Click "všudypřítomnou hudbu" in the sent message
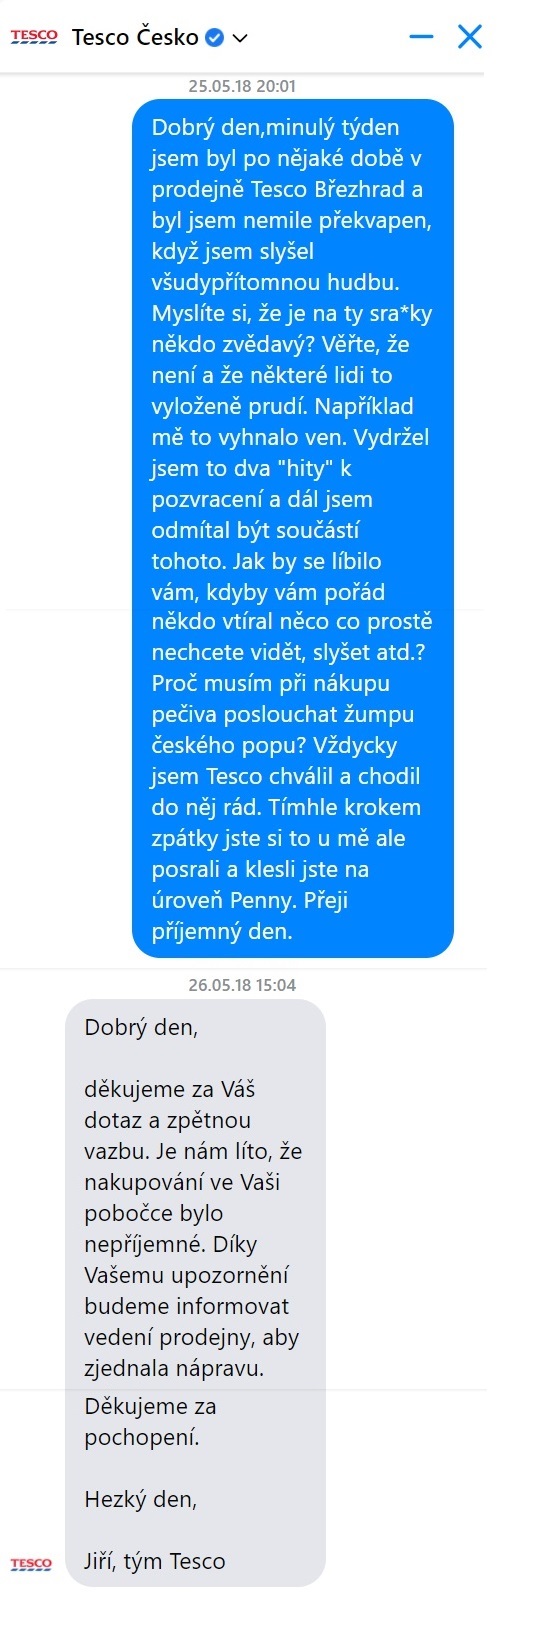This screenshot has width=546, height=1626. pos(272,282)
